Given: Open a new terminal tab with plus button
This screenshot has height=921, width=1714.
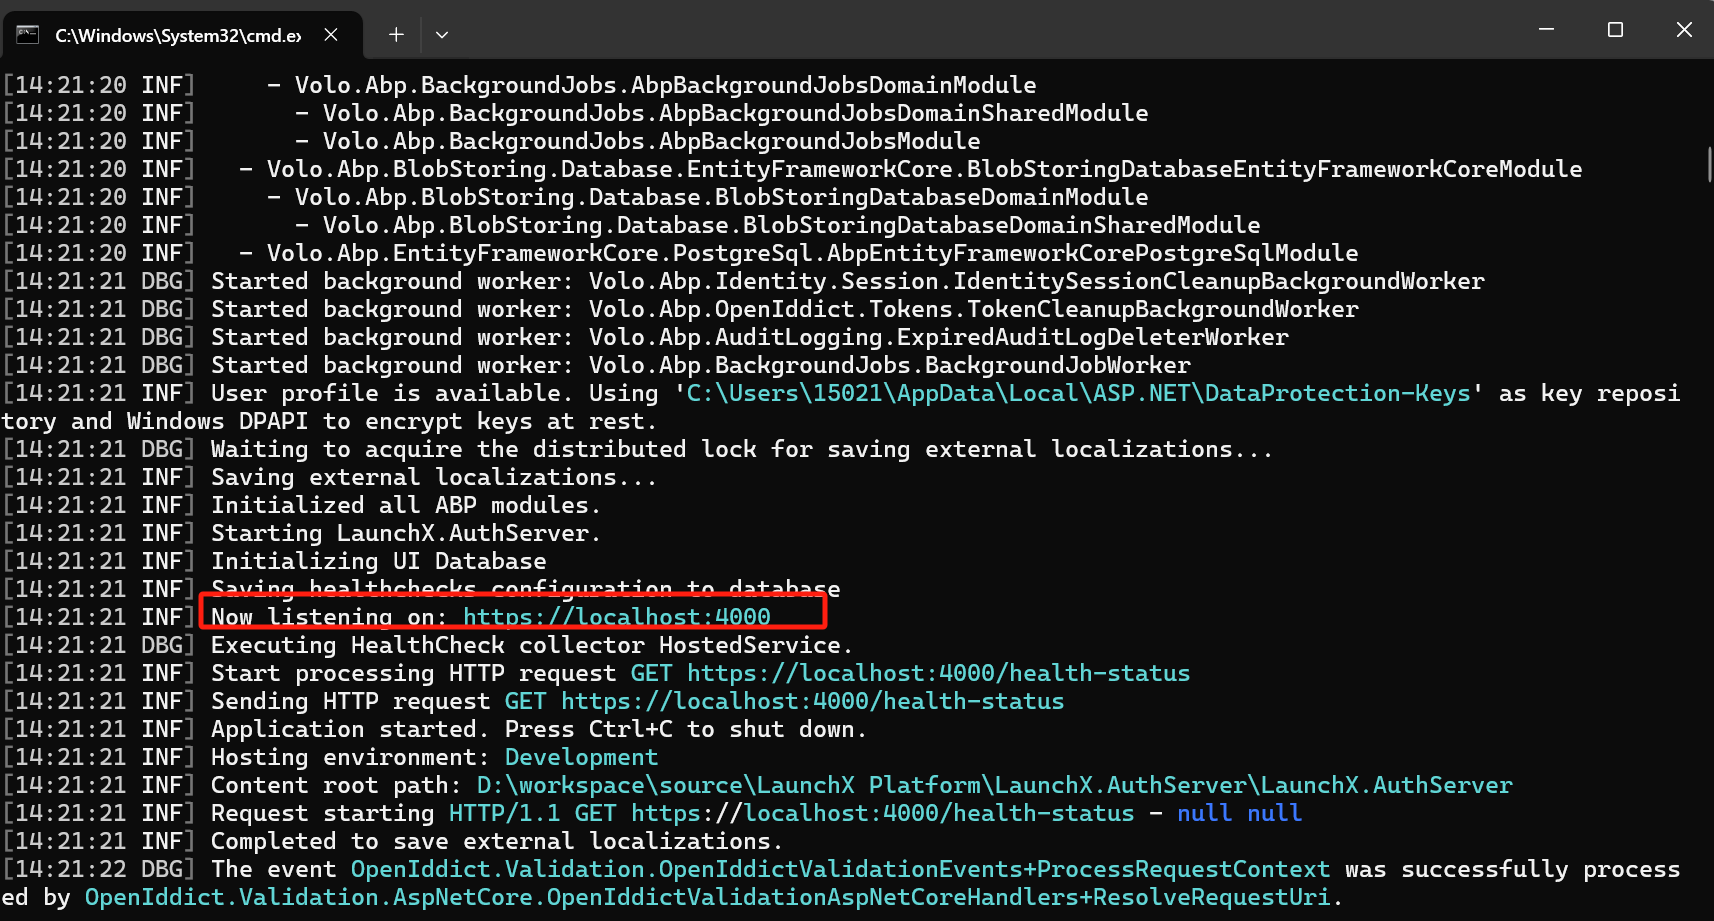Looking at the screenshot, I should [396, 35].
